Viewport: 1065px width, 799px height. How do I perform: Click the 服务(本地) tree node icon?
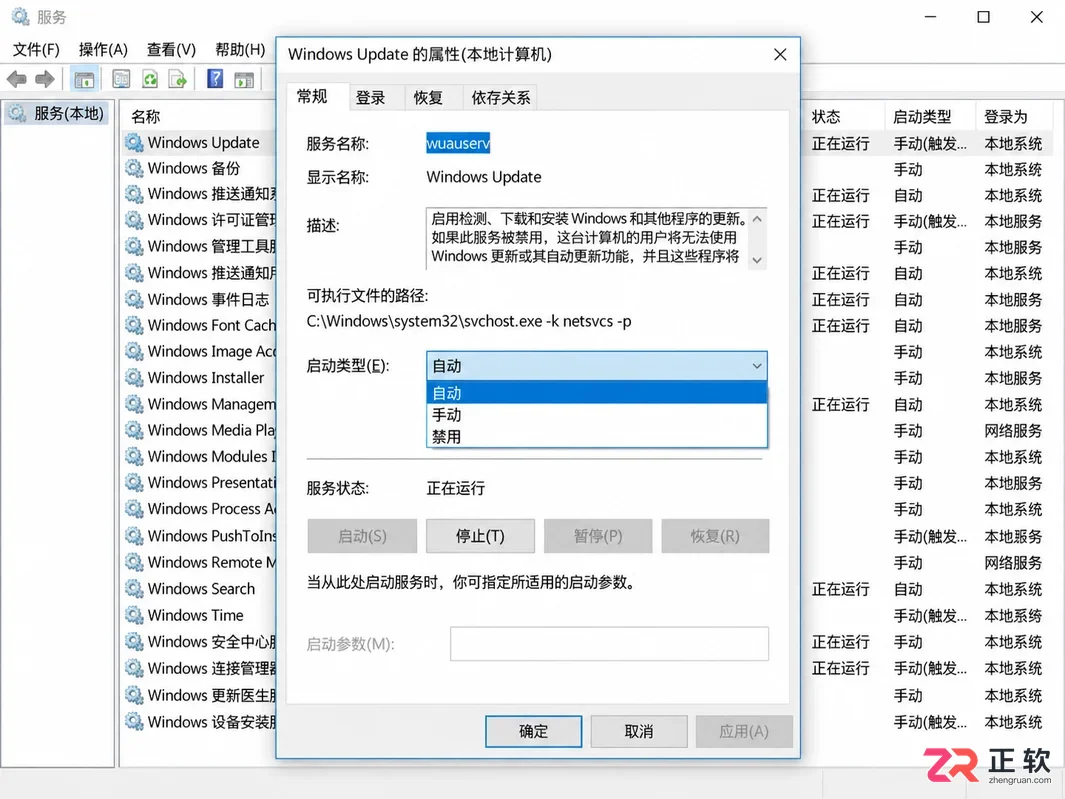(x=18, y=113)
